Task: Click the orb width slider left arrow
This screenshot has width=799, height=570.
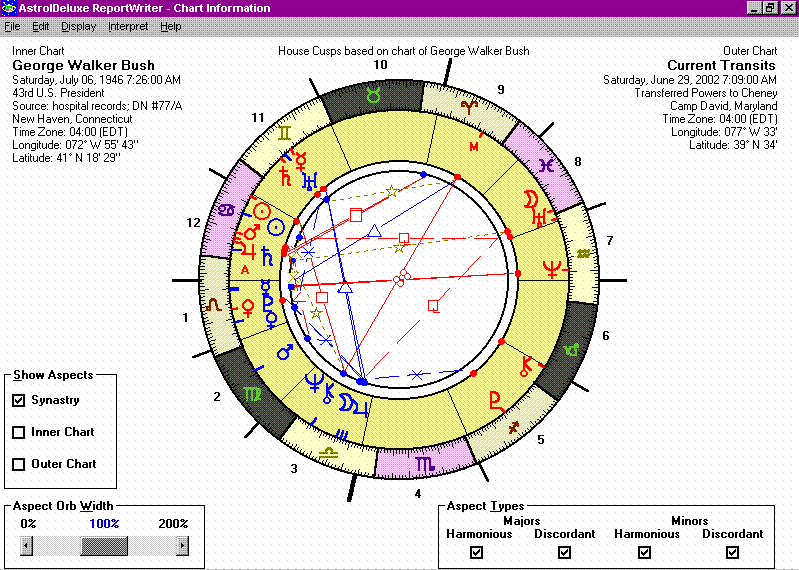Action: point(26,546)
